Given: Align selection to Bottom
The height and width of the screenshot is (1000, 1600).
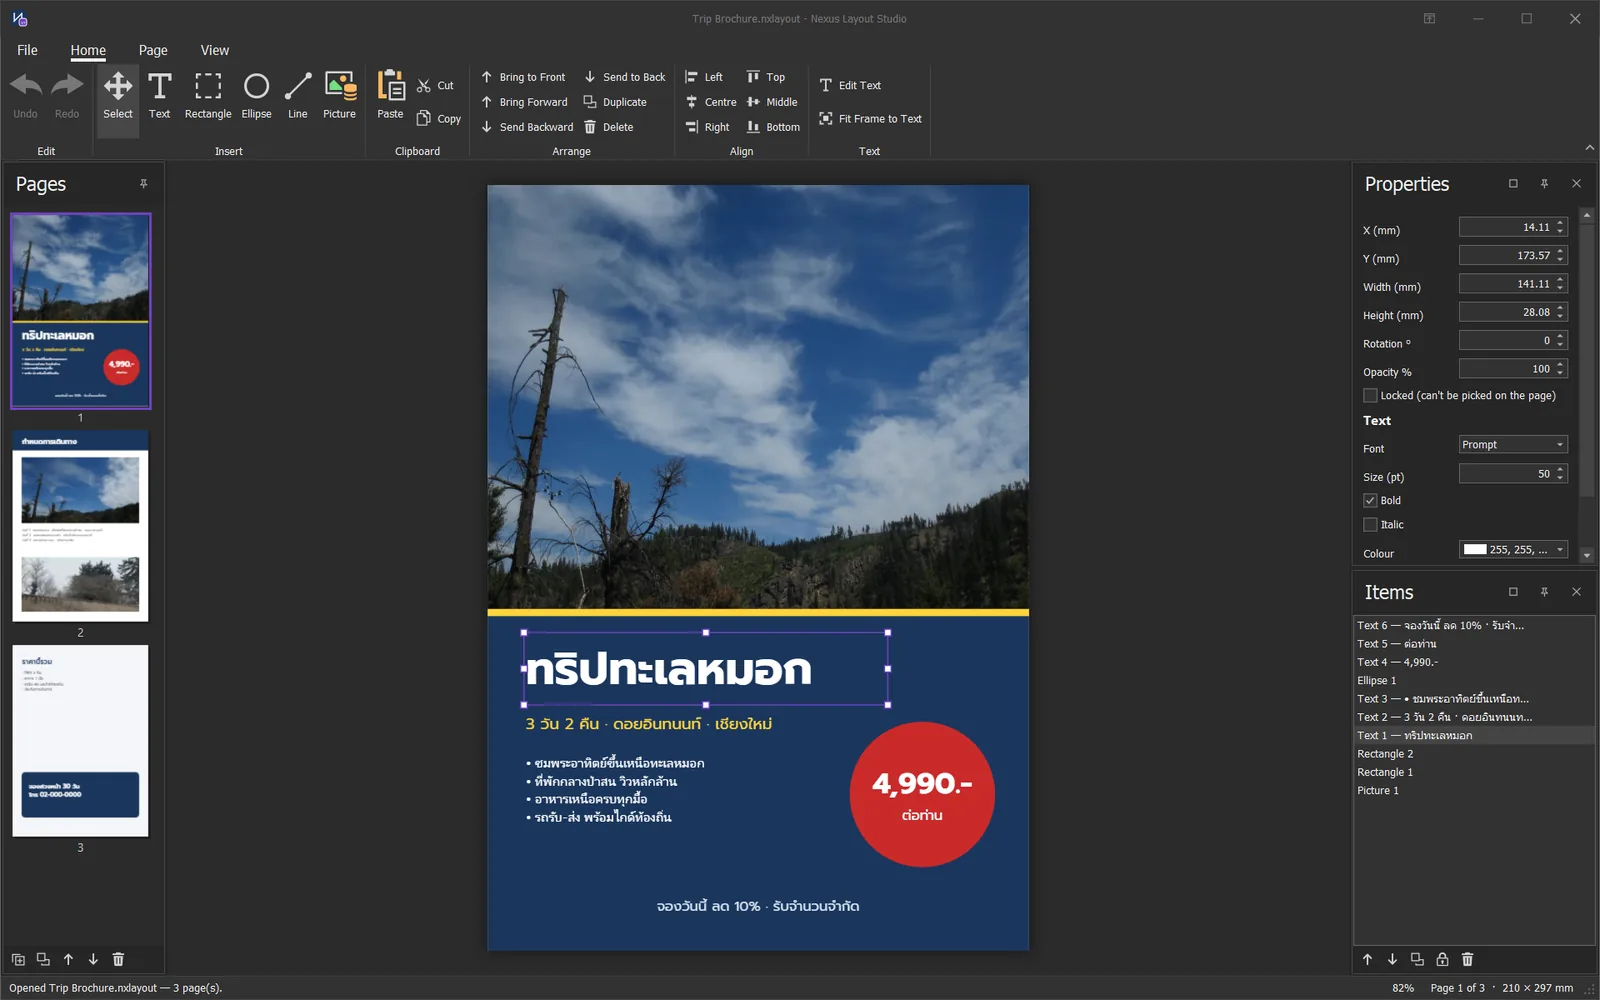Looking at the screenshot, I should point(773,127).
